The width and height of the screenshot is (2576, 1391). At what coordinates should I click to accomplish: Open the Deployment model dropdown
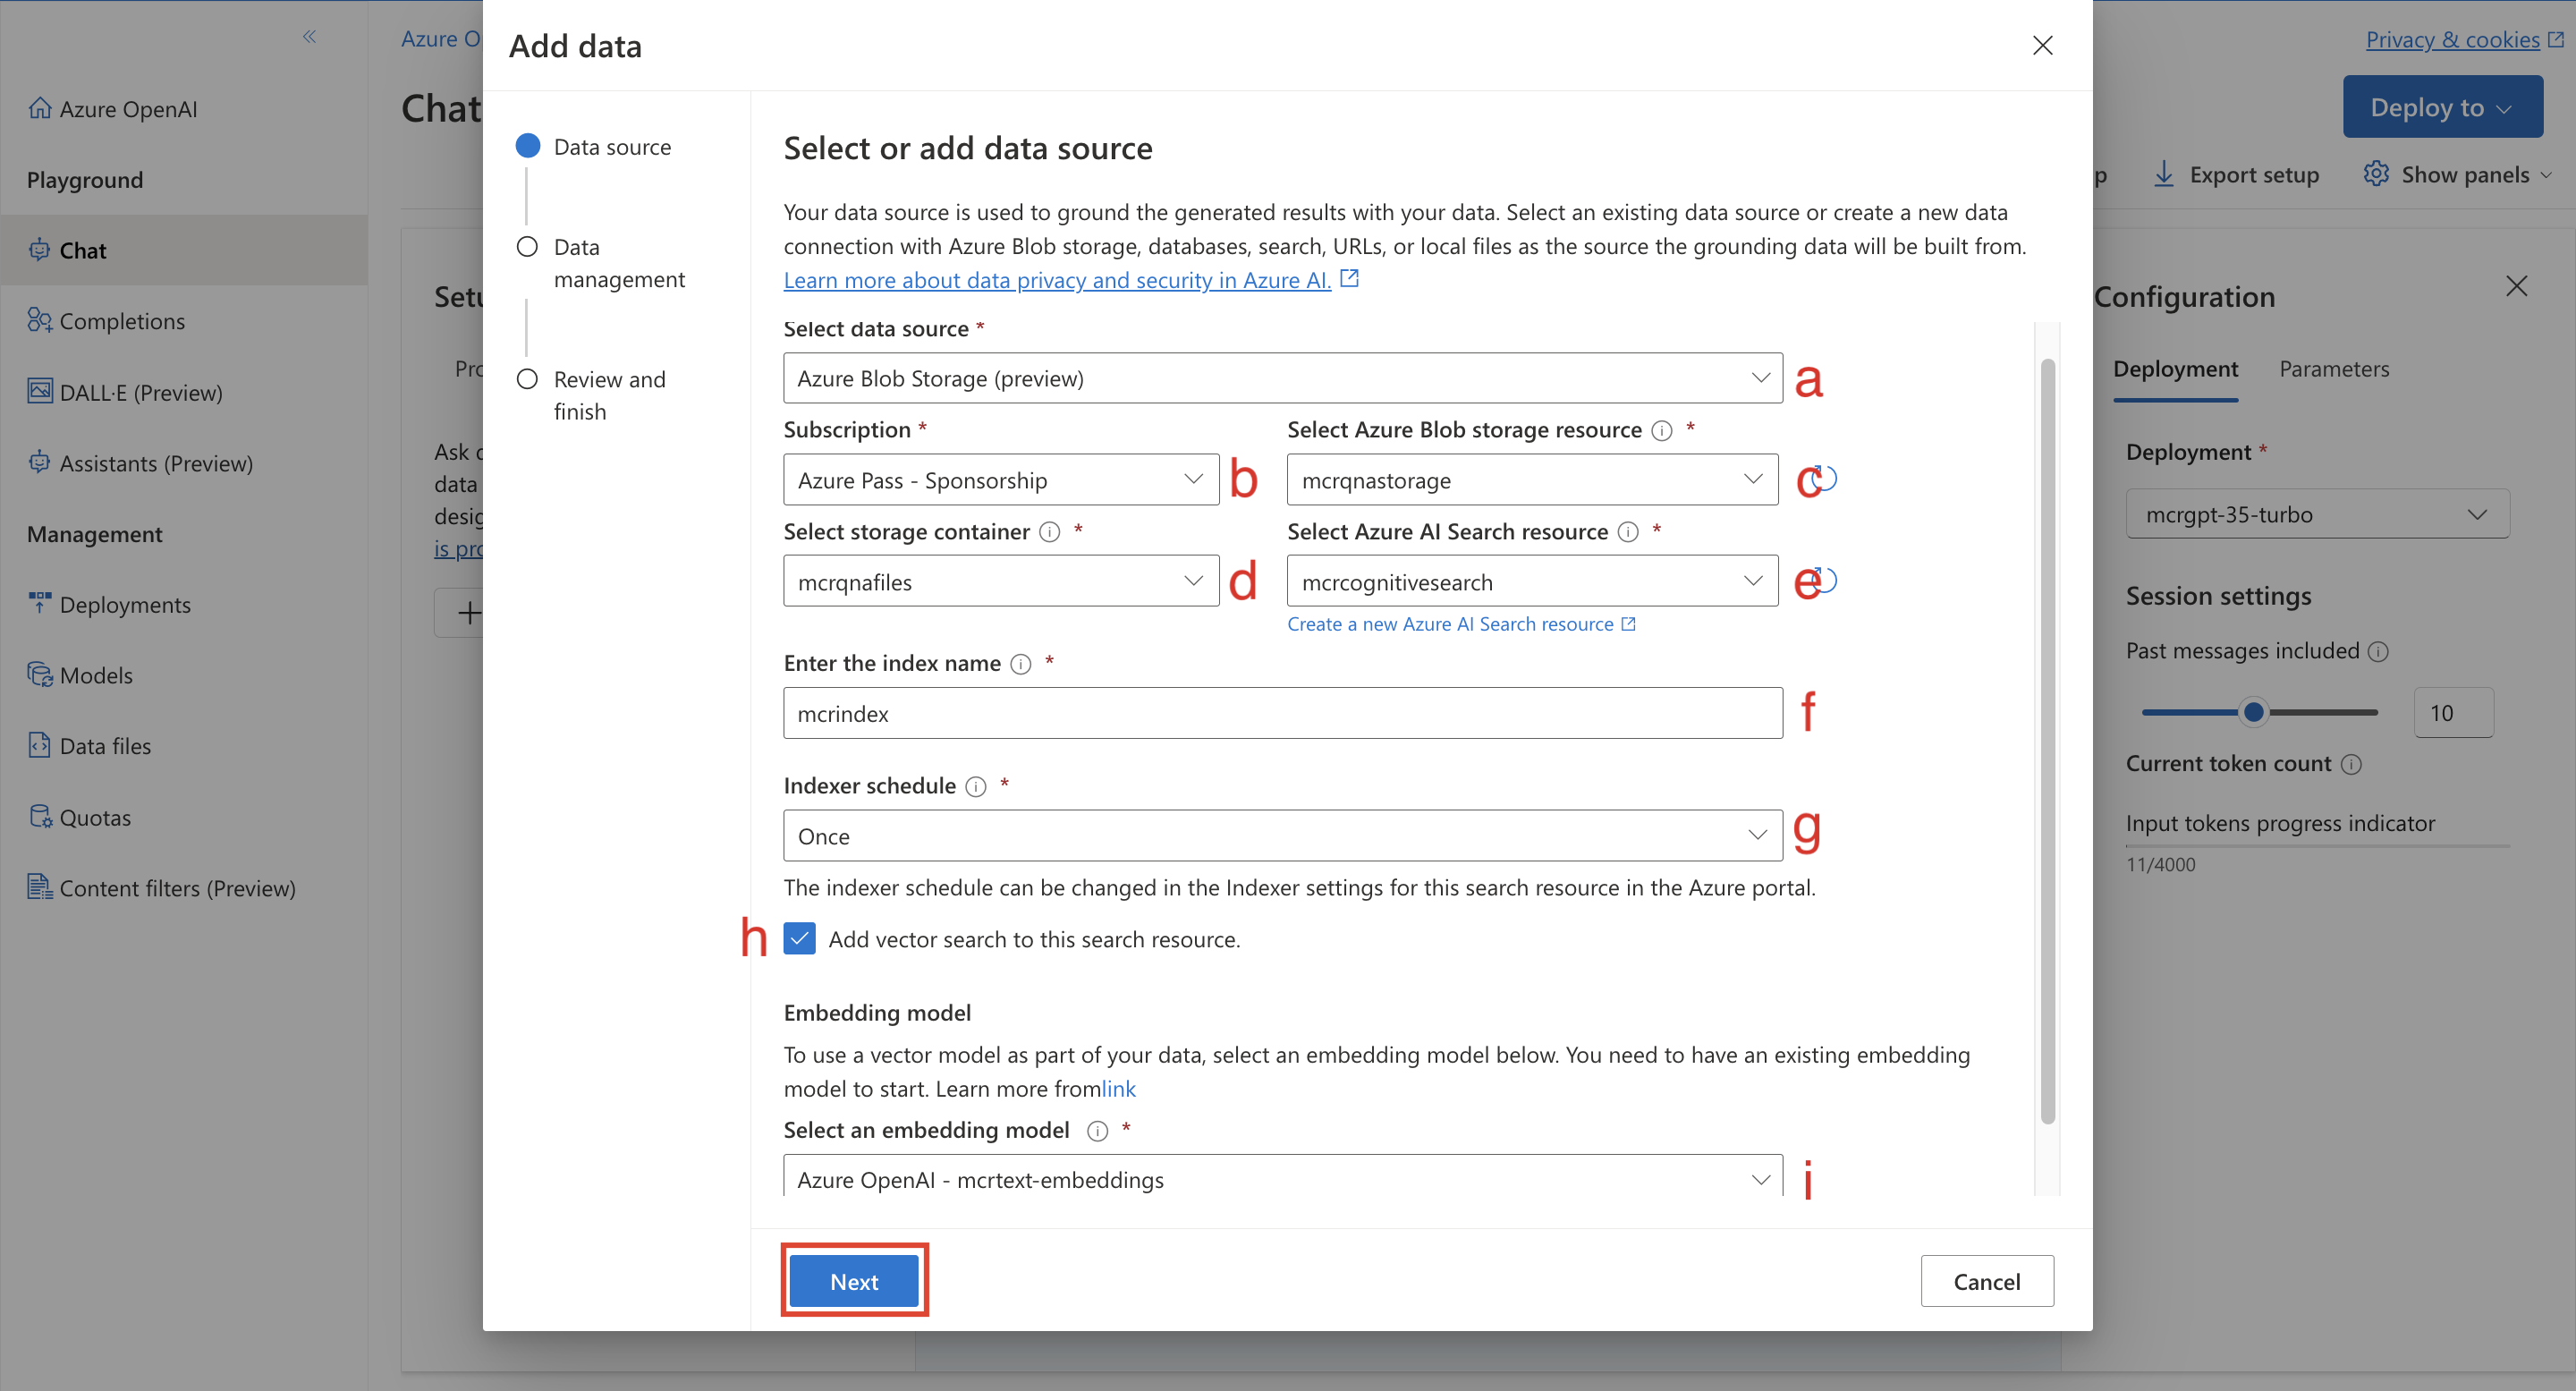click(2317, 515)
